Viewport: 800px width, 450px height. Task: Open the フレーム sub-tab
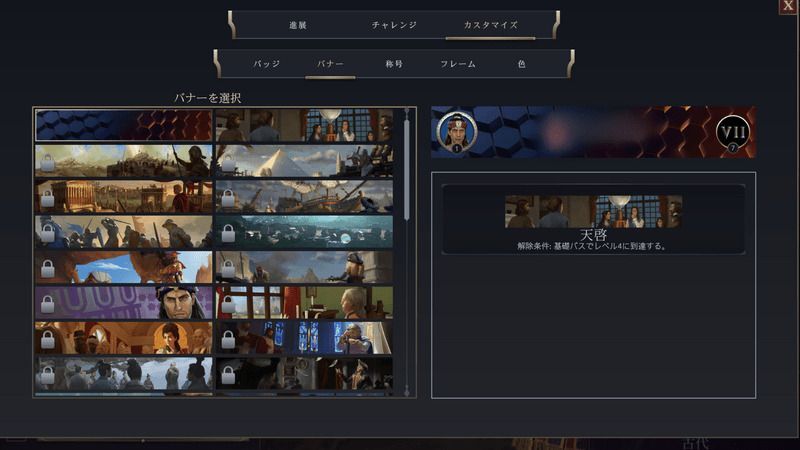(458, 64)
